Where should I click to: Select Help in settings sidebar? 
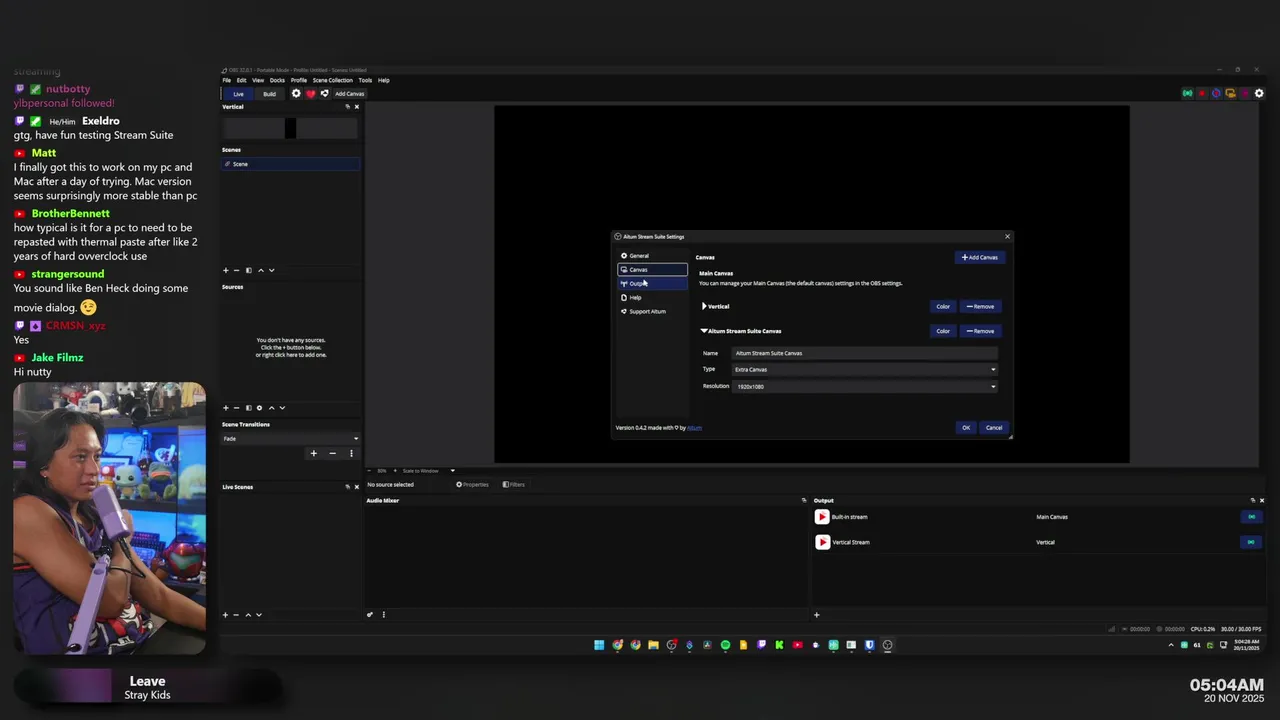click(652, 298)
